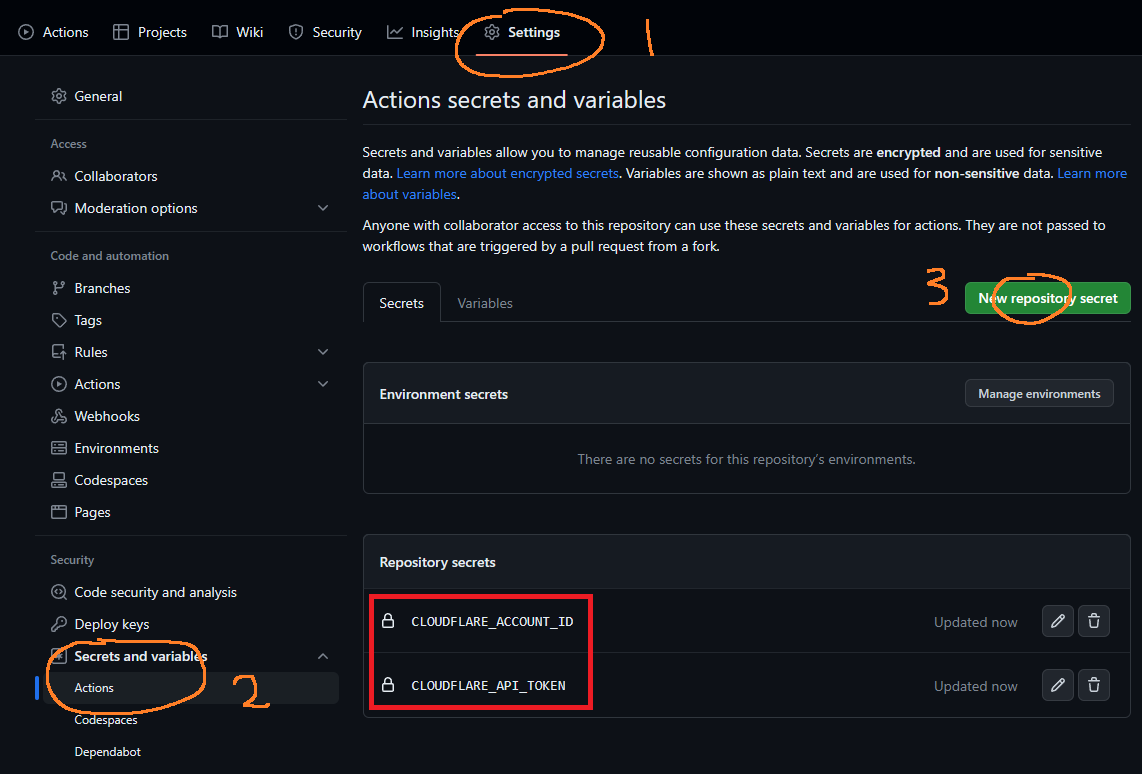
Task: Edit CLOUDFLARE_ACCOUNT_ID using the pencil icon
Action: coord(1057,621)
